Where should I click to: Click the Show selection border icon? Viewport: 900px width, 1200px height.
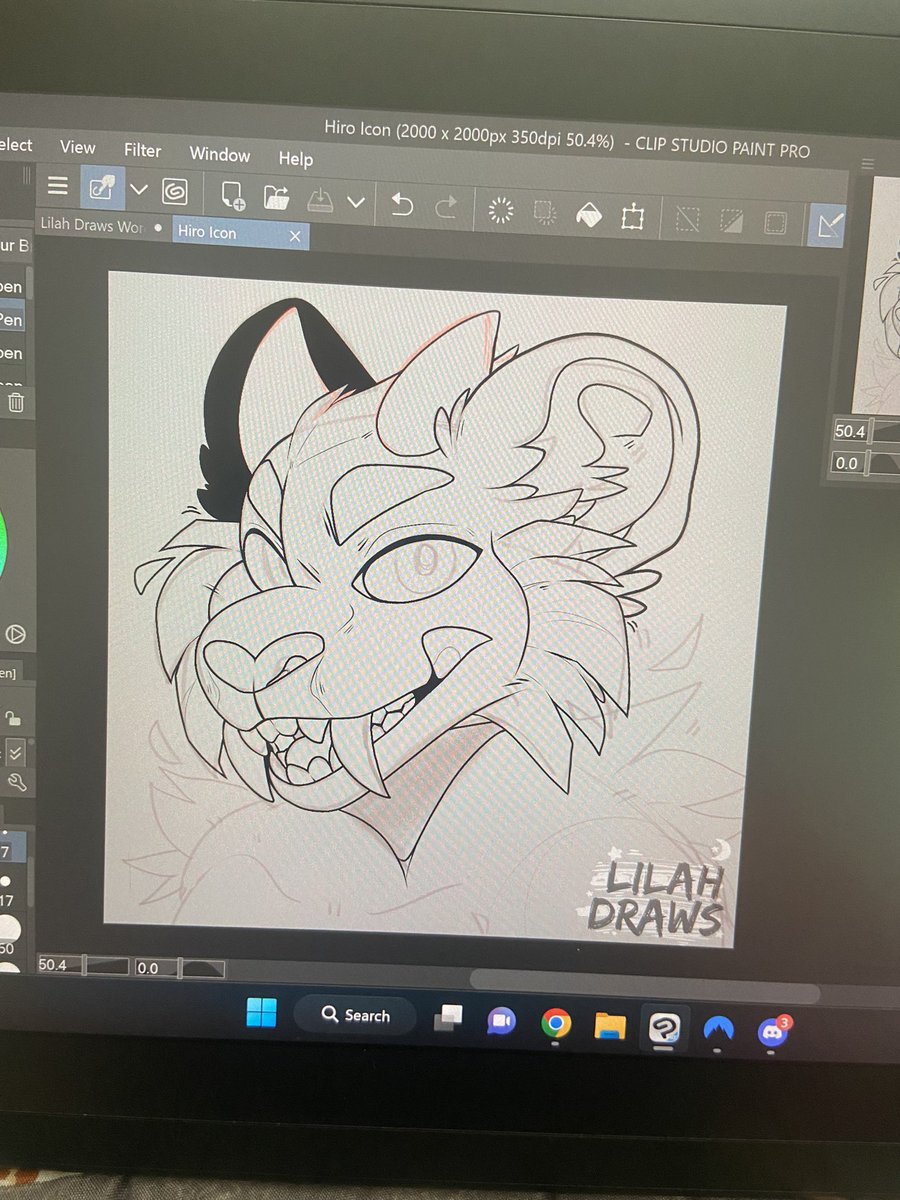tap(775, 223)
